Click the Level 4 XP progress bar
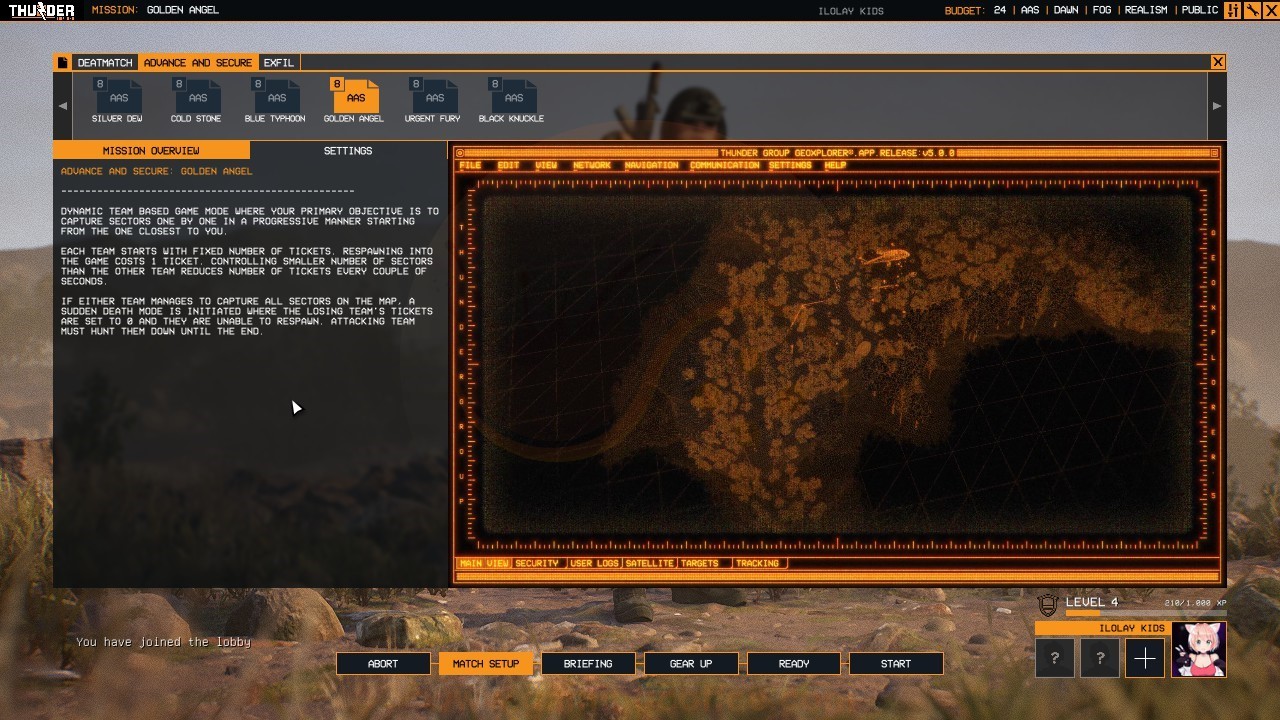Screen dimensions: 1280x720 (x=1146, y=613)
